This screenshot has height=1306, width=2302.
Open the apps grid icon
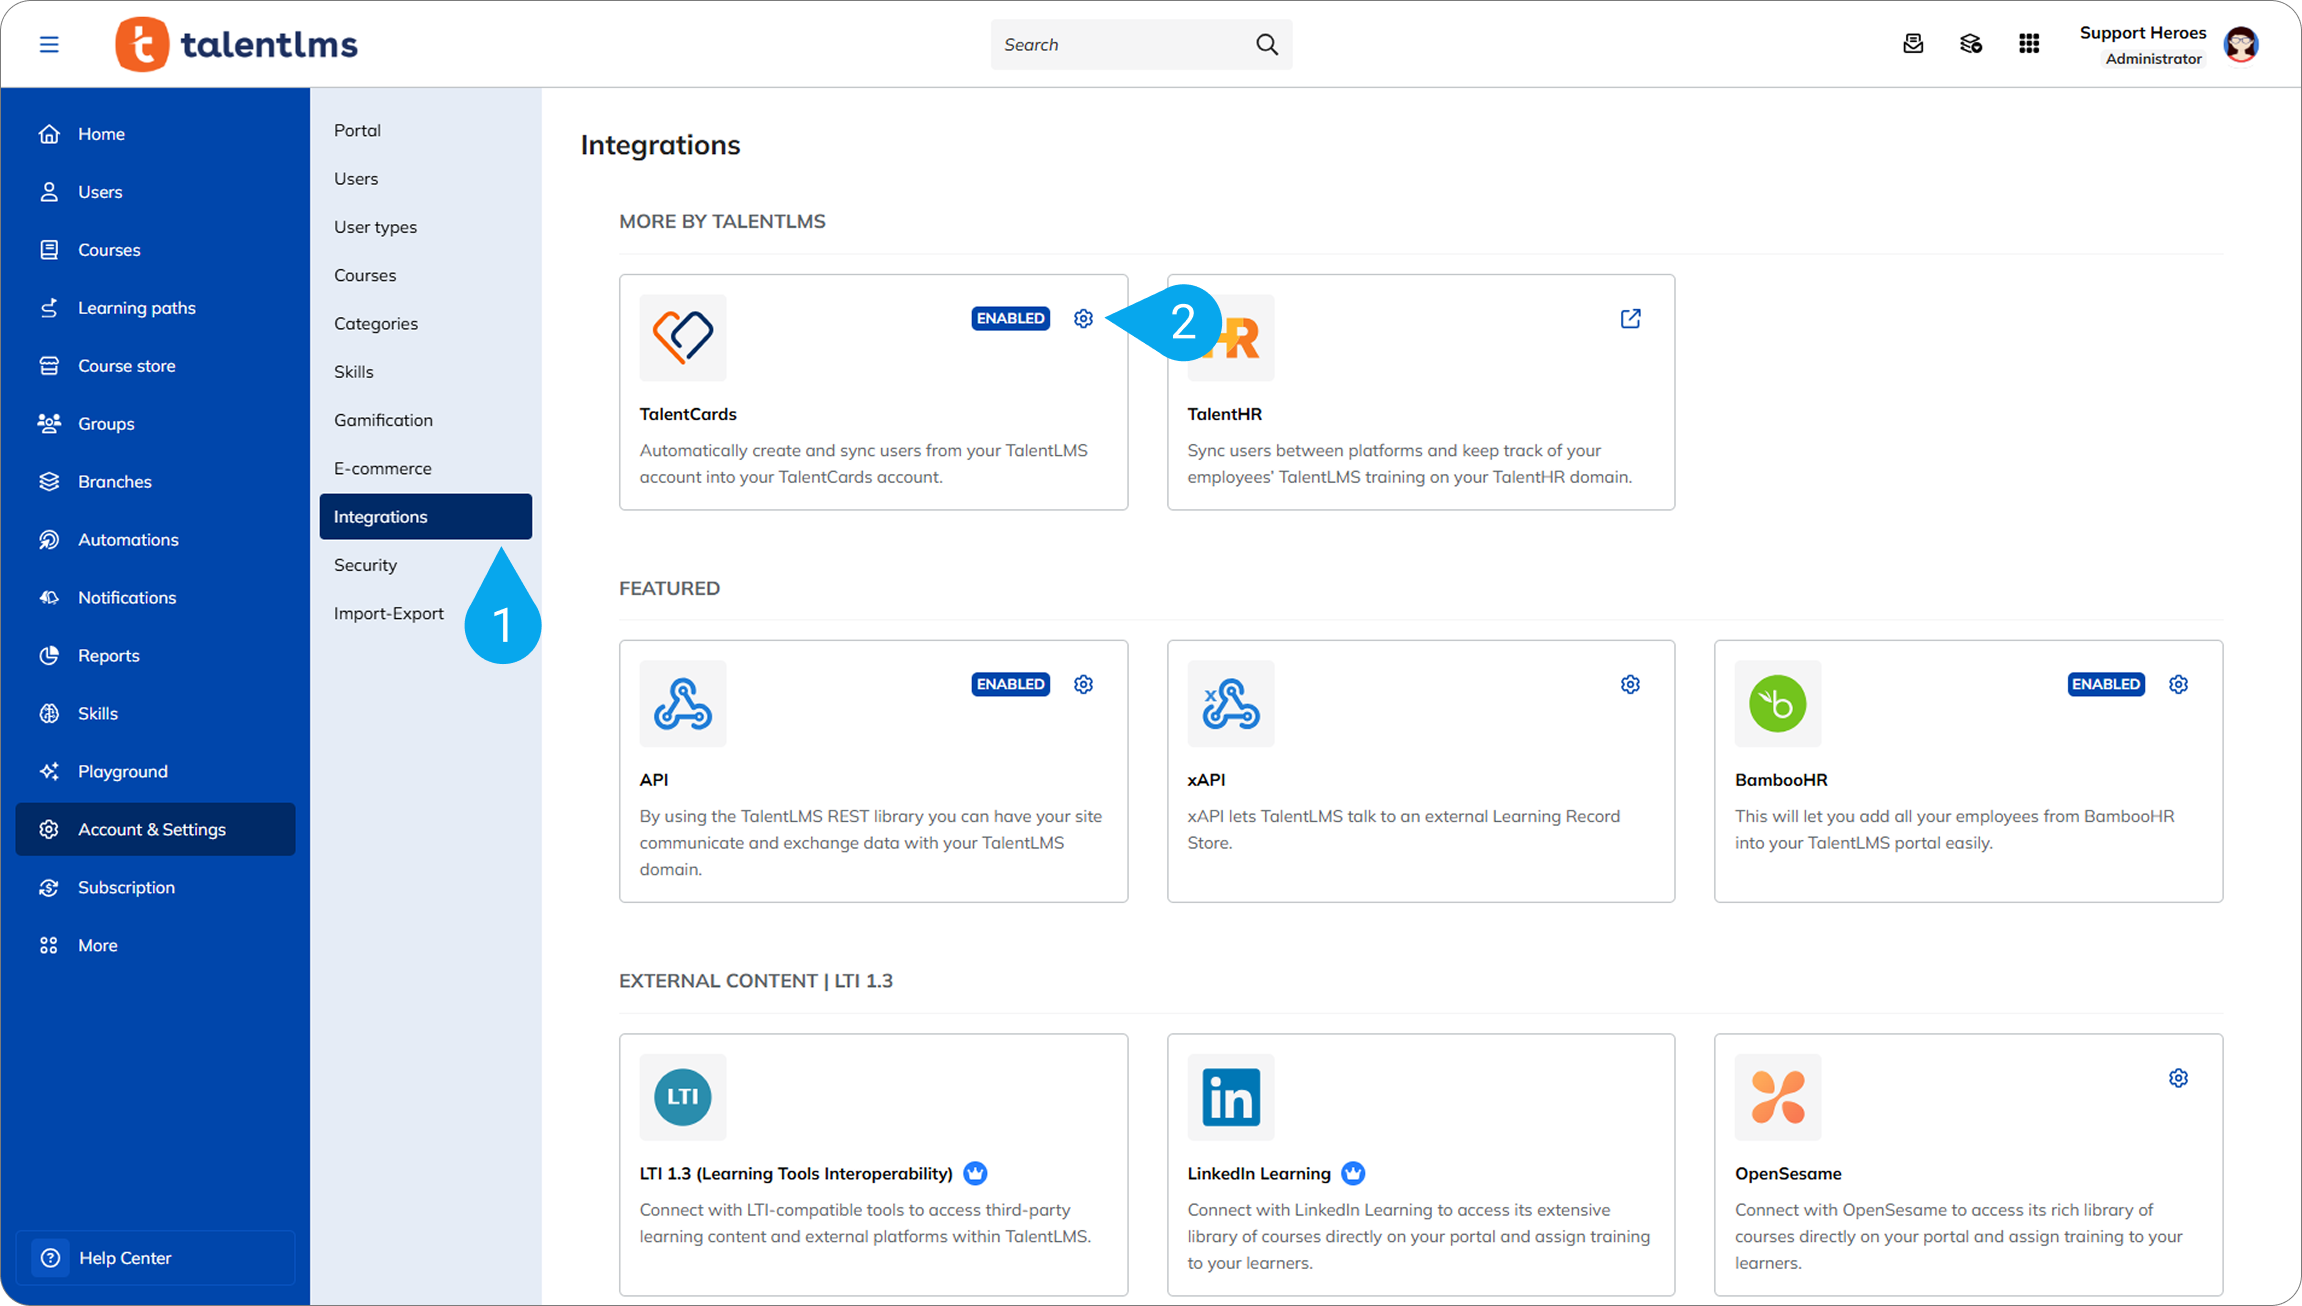[x=2029, y=44]
